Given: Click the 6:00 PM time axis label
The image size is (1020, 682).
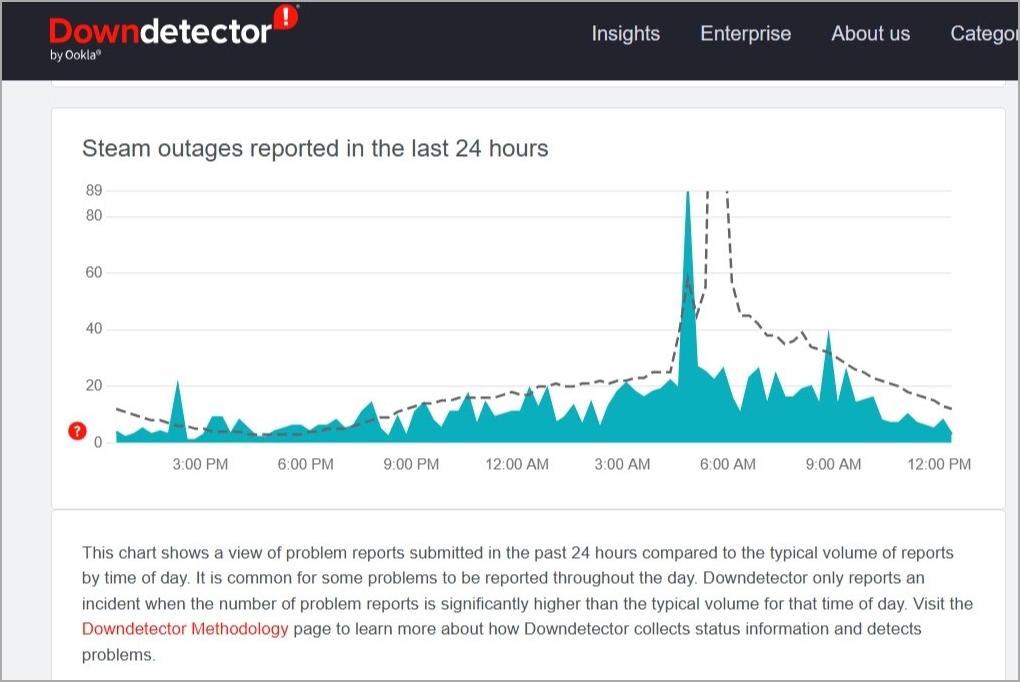Looking at the screenshot, I should 305,464.
